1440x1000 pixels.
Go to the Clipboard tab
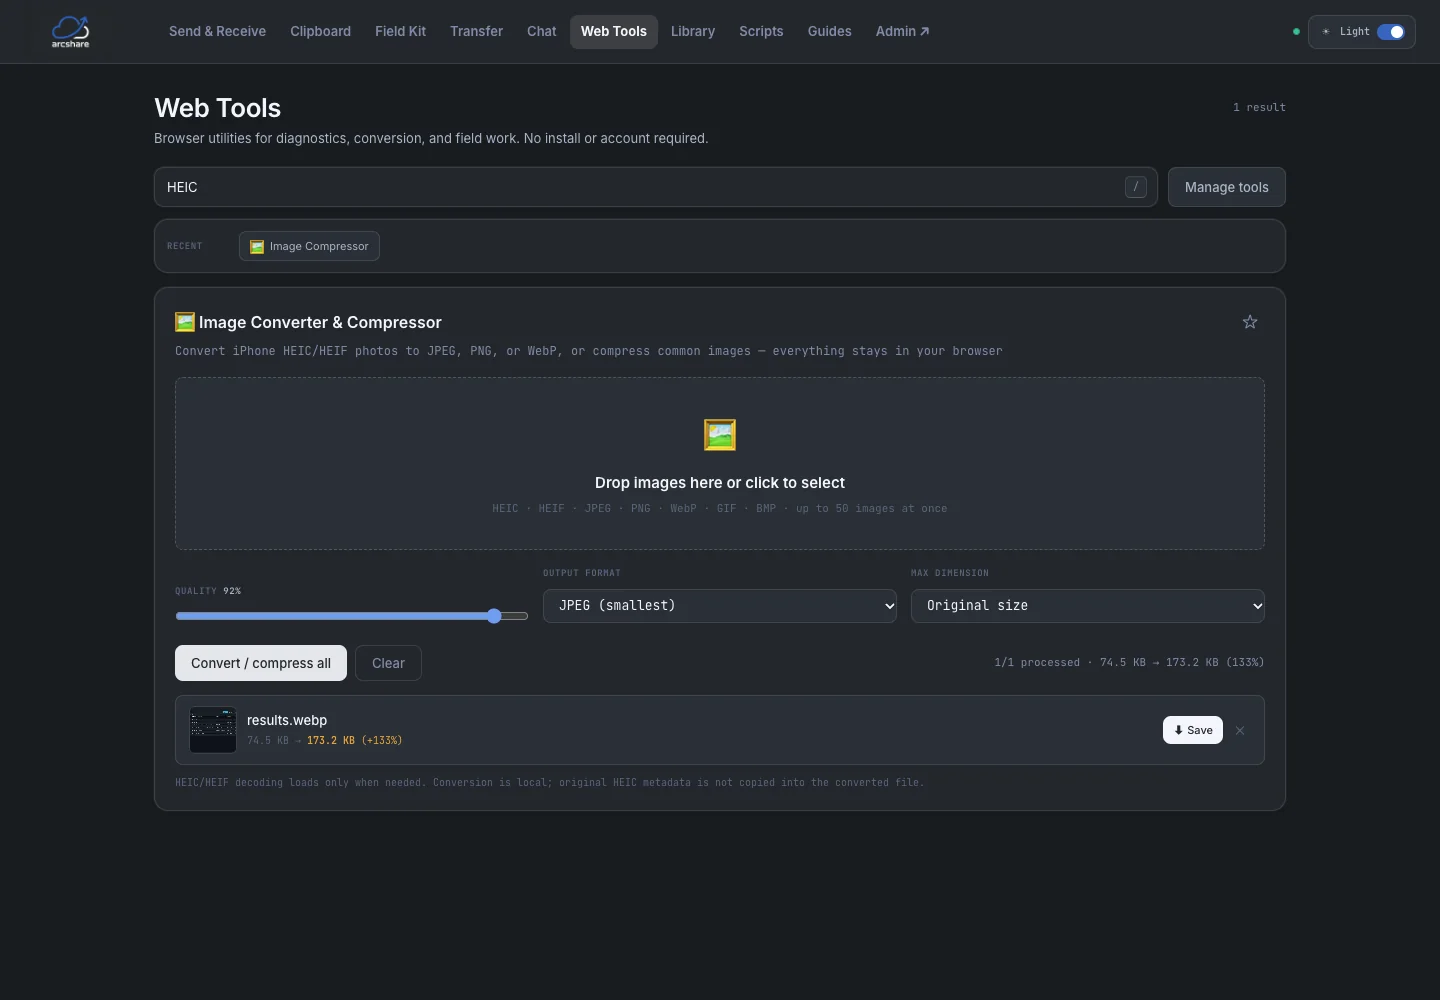320,32
